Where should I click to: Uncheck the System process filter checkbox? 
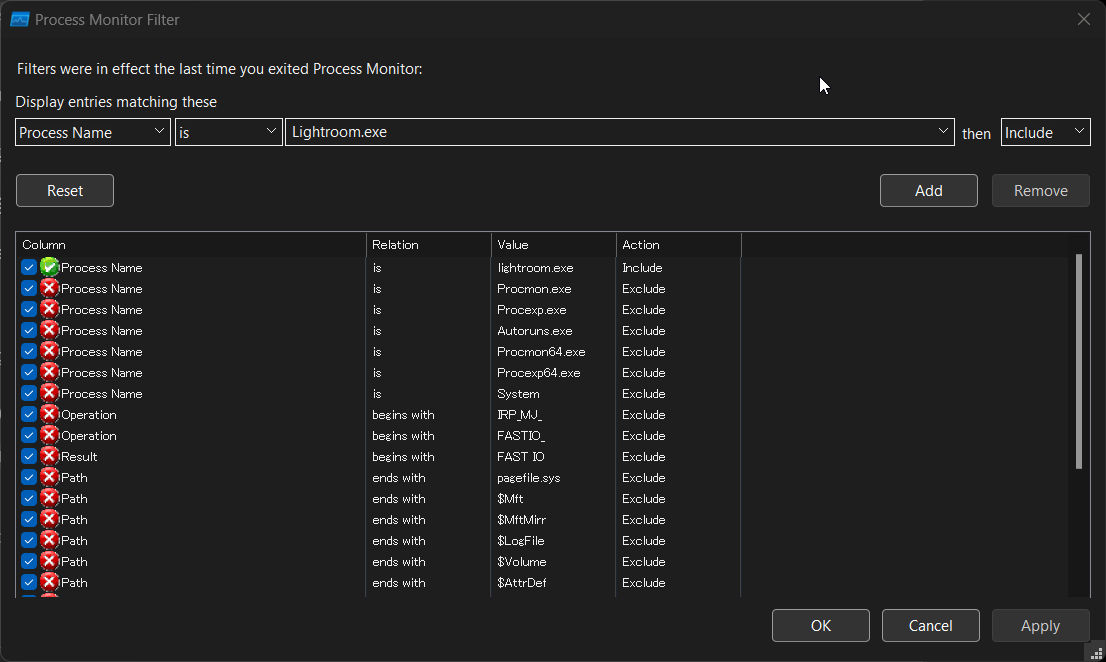tap(29, 393)
